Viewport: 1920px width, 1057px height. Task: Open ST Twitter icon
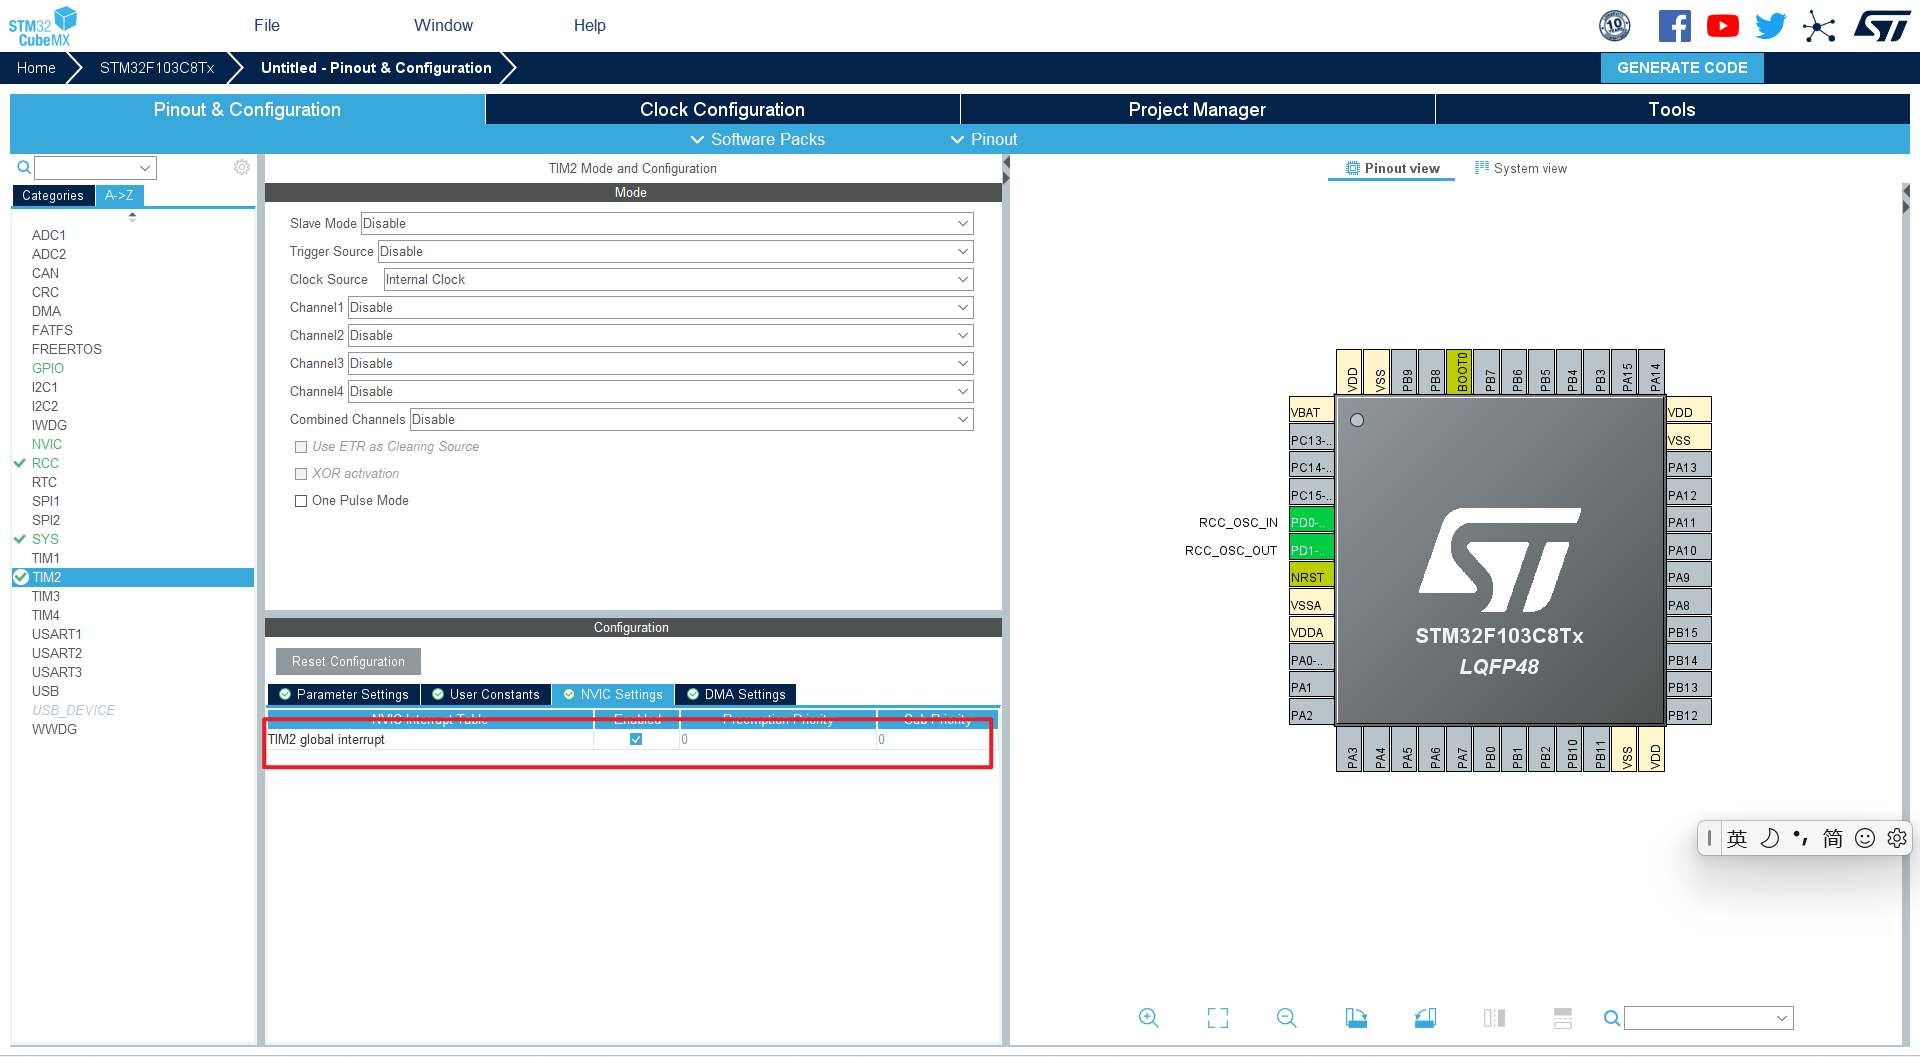(x=1770, y=26)
